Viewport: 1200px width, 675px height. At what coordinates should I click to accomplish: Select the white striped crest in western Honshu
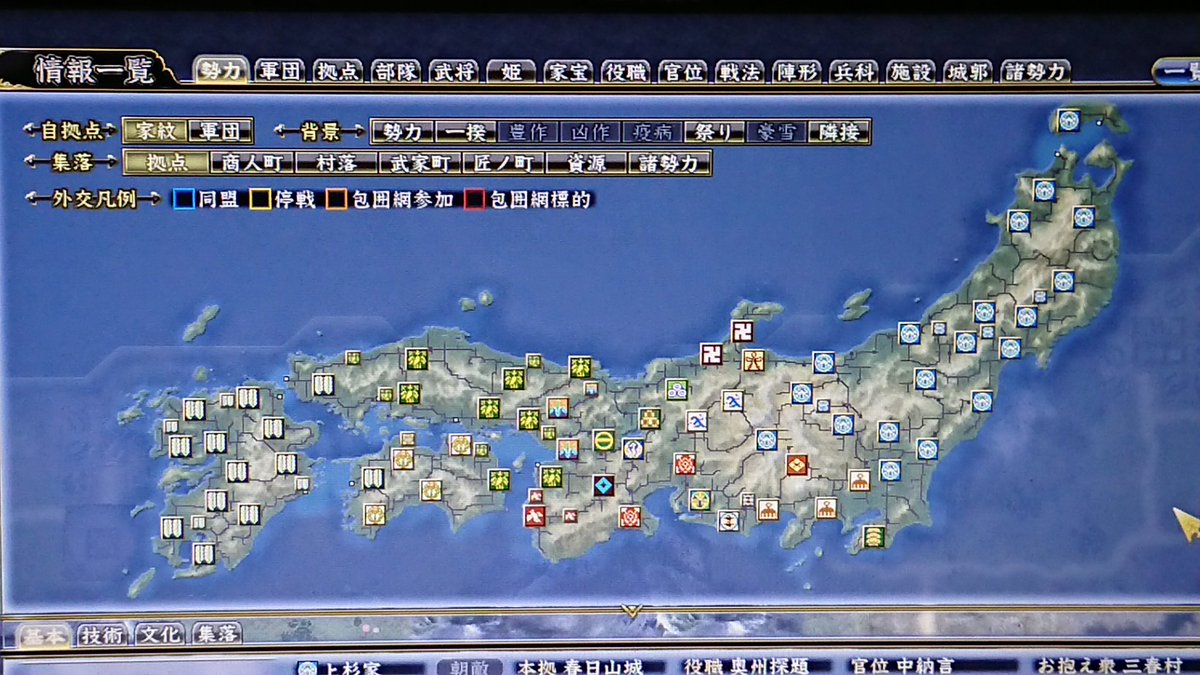click(323, 383)
